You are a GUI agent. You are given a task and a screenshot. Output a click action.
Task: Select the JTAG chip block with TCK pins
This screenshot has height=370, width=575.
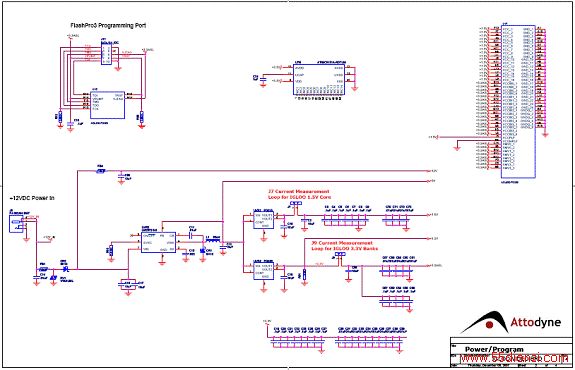click(x=107, y=105)
